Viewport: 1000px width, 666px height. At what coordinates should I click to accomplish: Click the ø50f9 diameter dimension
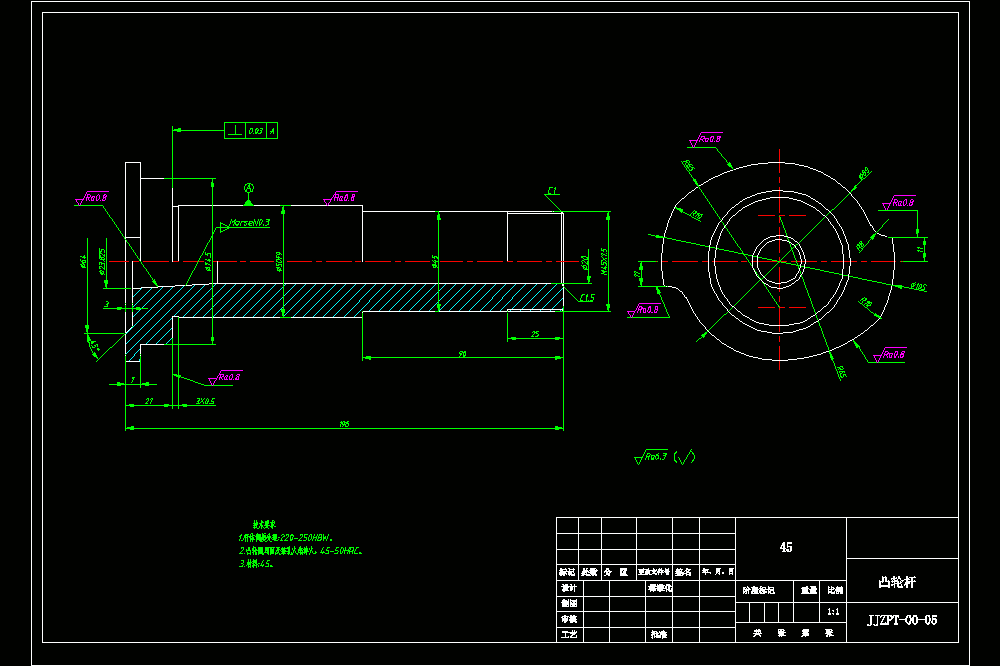coord(279,262)
